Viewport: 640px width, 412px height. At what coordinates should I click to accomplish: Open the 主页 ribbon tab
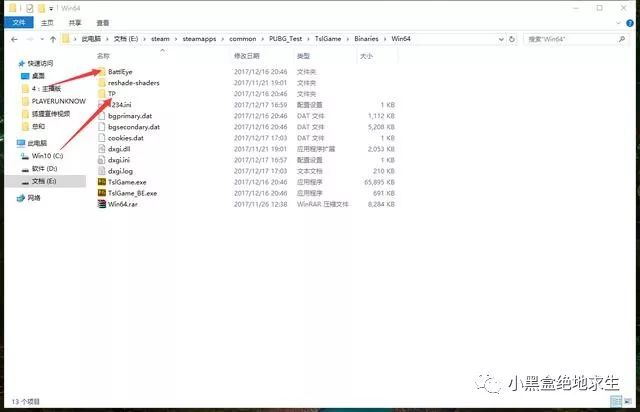point(47,23)
